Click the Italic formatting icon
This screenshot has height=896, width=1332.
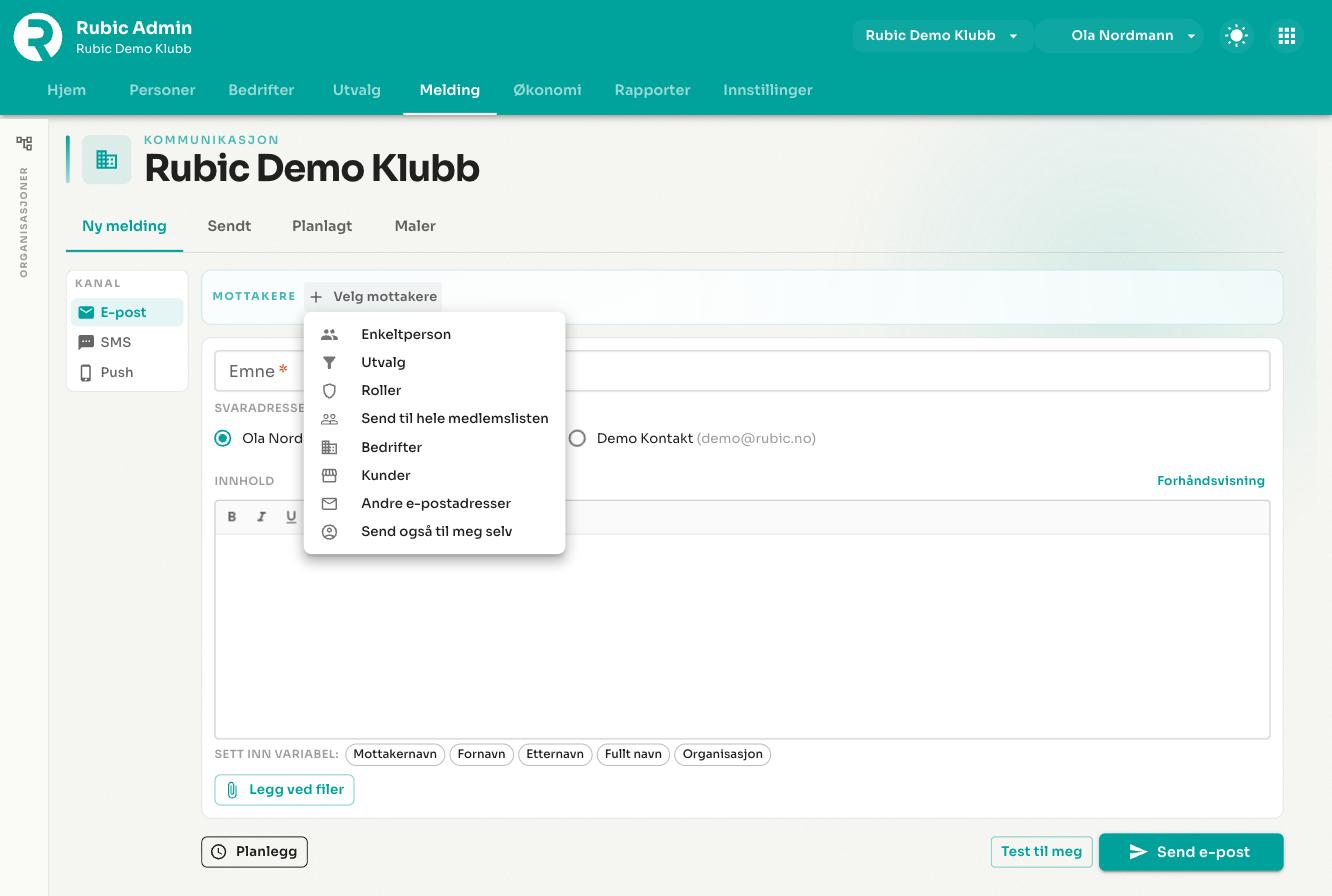point(262,517)
